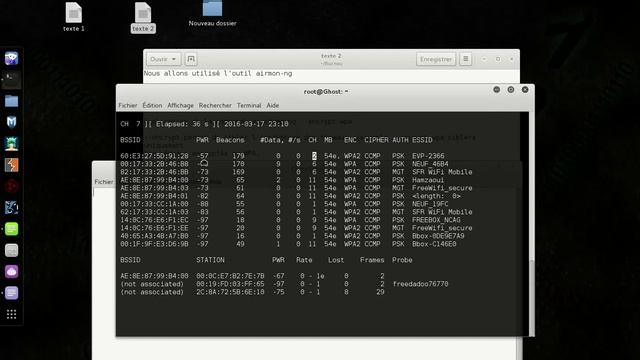
Task: Click texte 2 editor window title
Action: [x=331, y=56]
